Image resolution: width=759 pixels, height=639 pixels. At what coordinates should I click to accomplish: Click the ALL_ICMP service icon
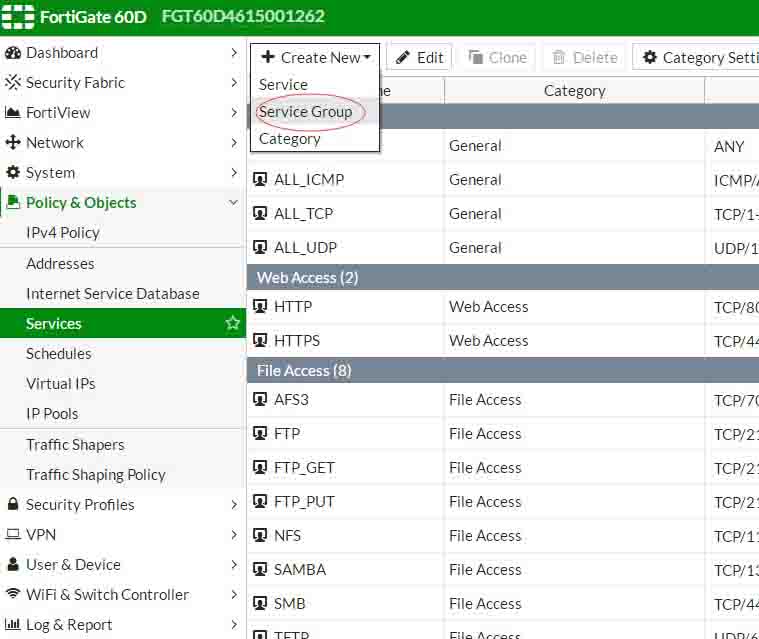click(260, 180)
